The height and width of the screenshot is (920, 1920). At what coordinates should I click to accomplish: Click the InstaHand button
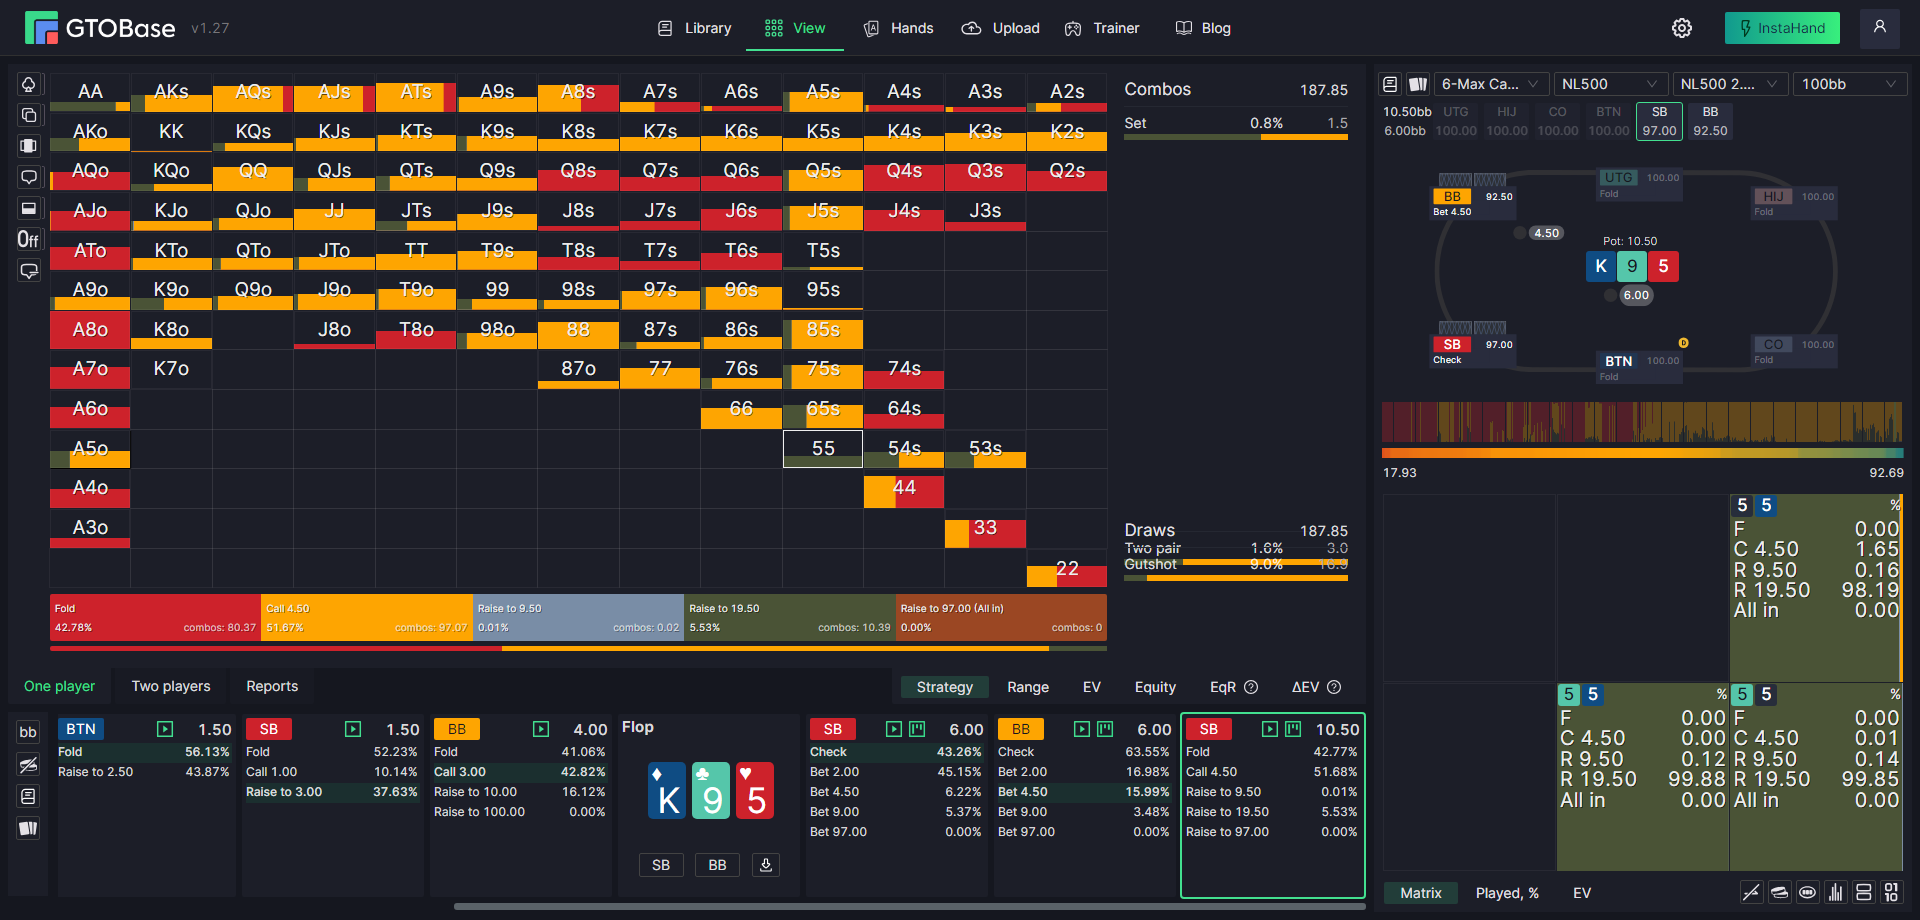point(1782,28)
